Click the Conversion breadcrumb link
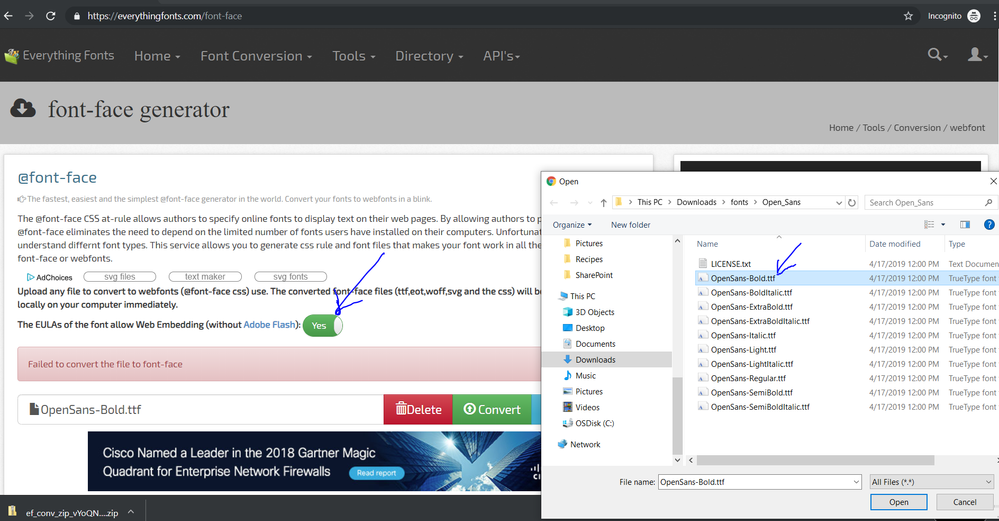This screenshot has width=999, height=521. pyautogui.click(x=917, y=127)
